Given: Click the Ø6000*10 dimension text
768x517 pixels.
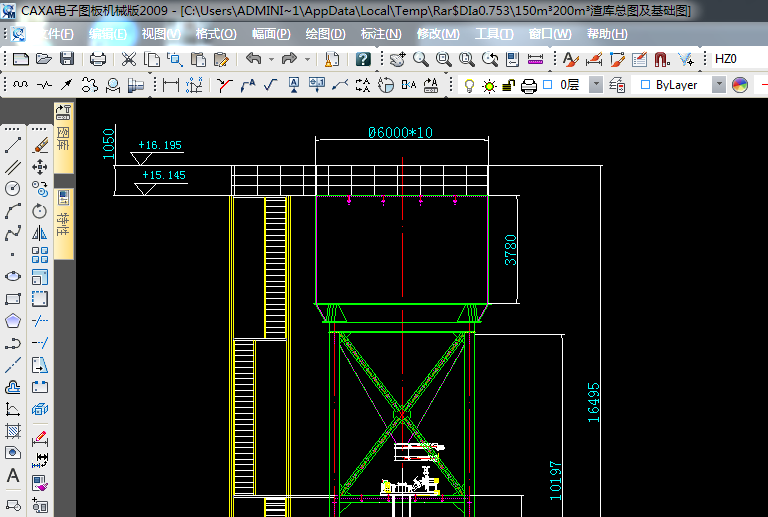Looking at the screenshot, I should click(x=401, y=133).
